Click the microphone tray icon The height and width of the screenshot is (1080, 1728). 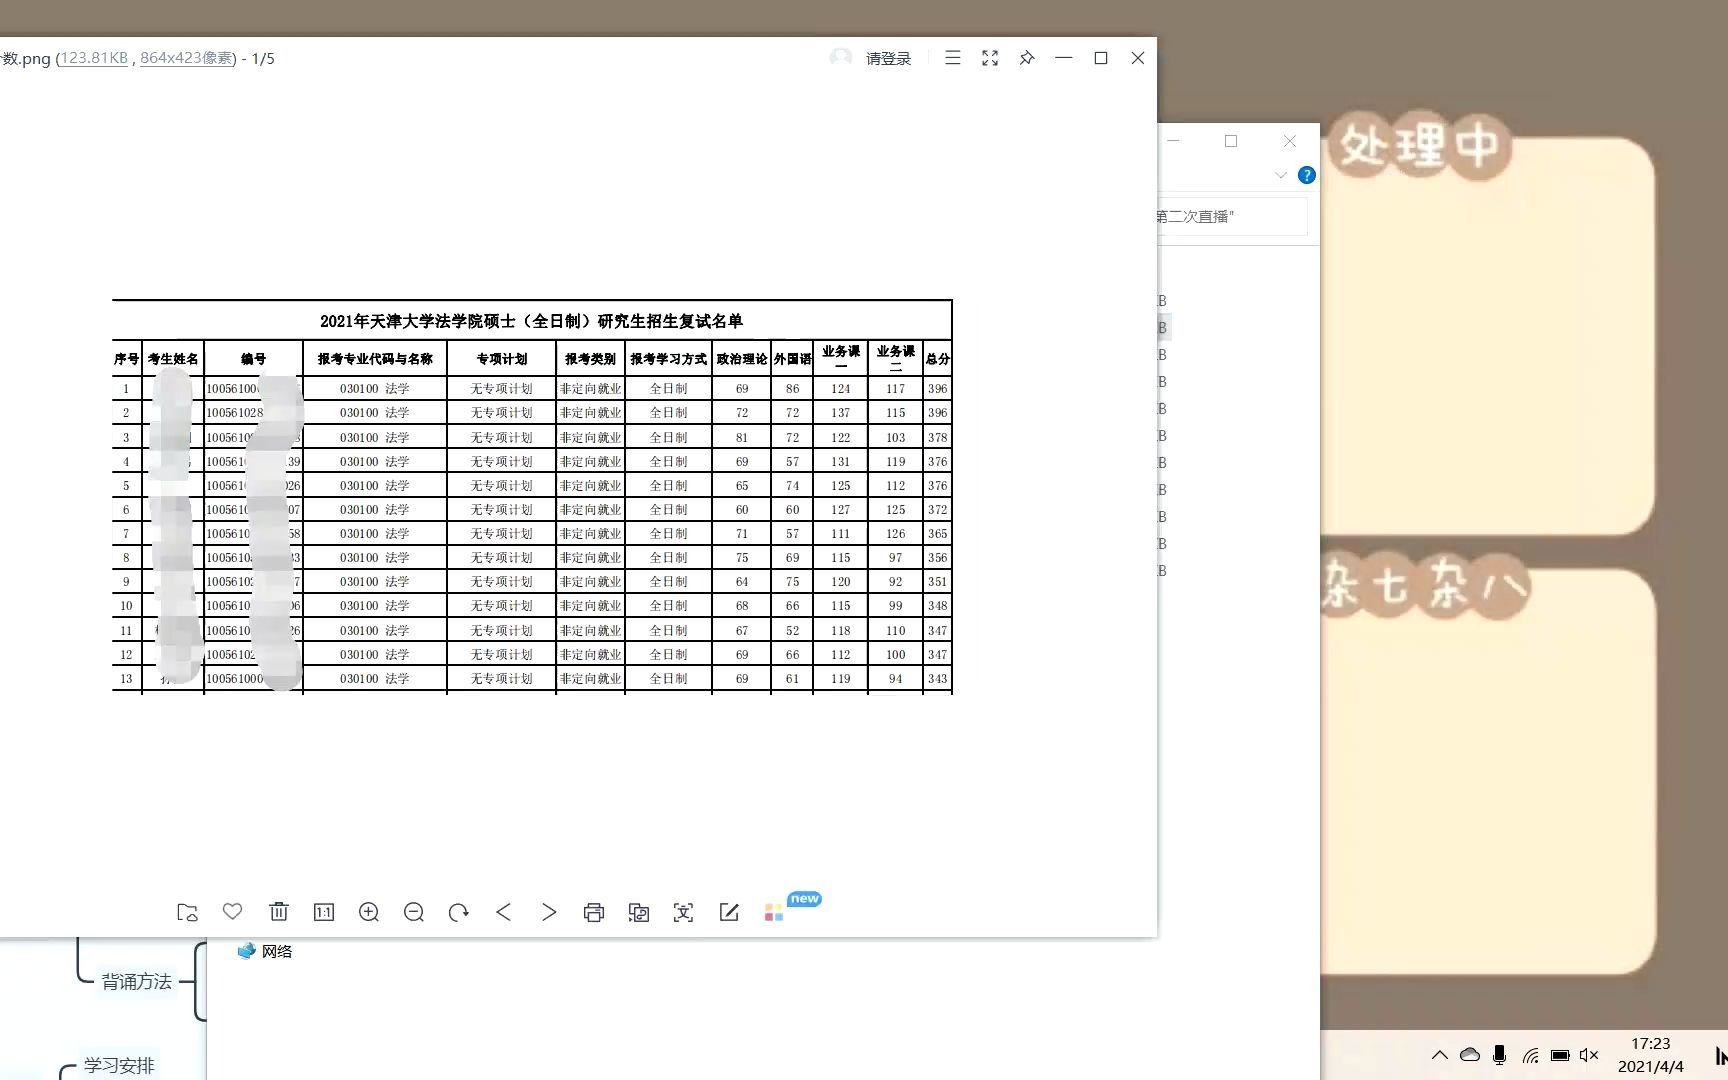[1499, 1055]
